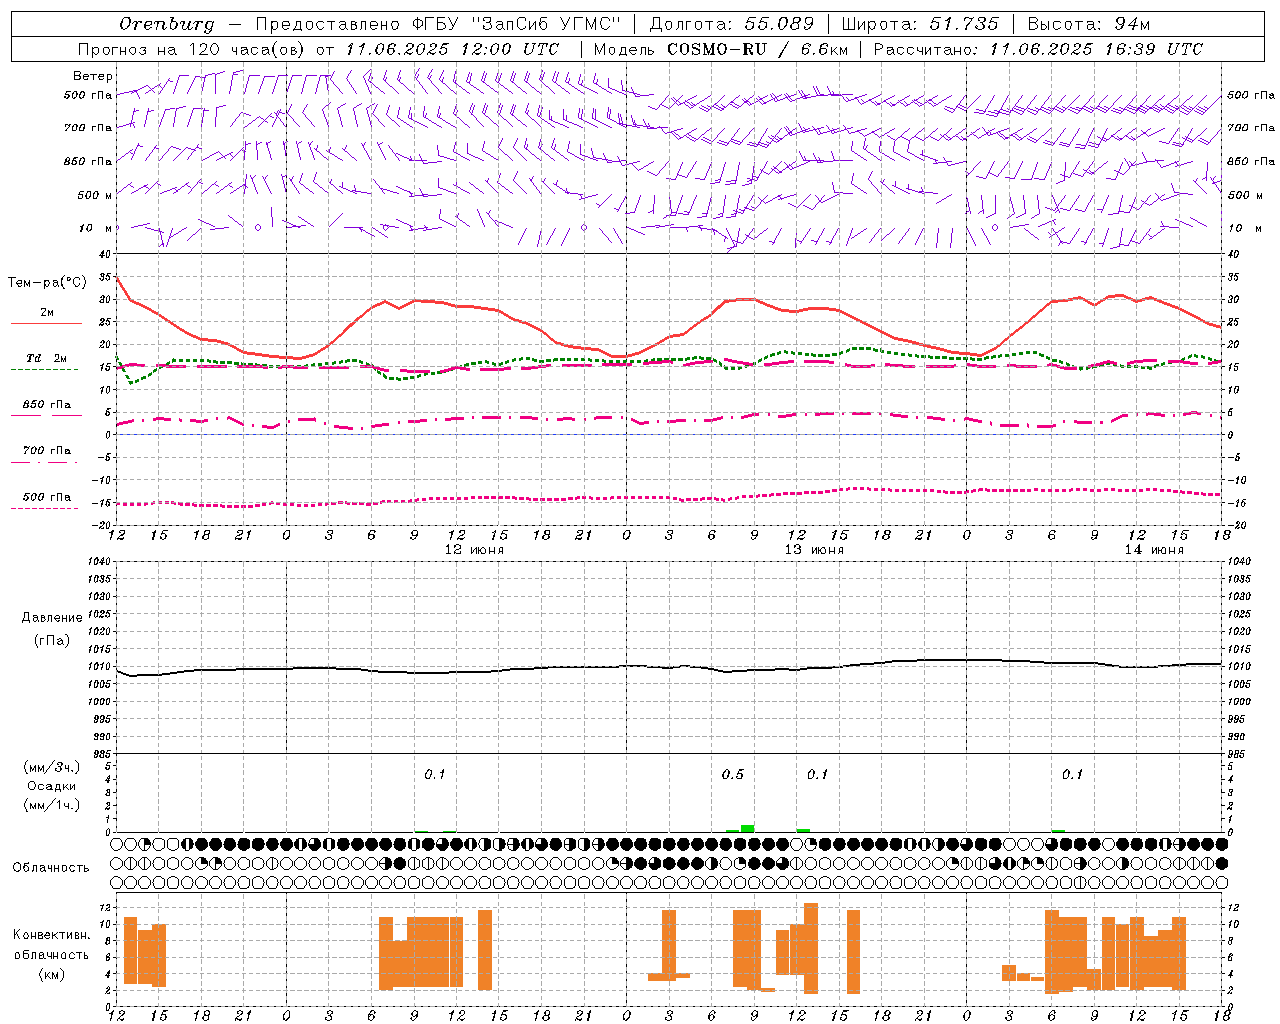Select the 'Долгота: 55.089' longitude value

[732, 24]
